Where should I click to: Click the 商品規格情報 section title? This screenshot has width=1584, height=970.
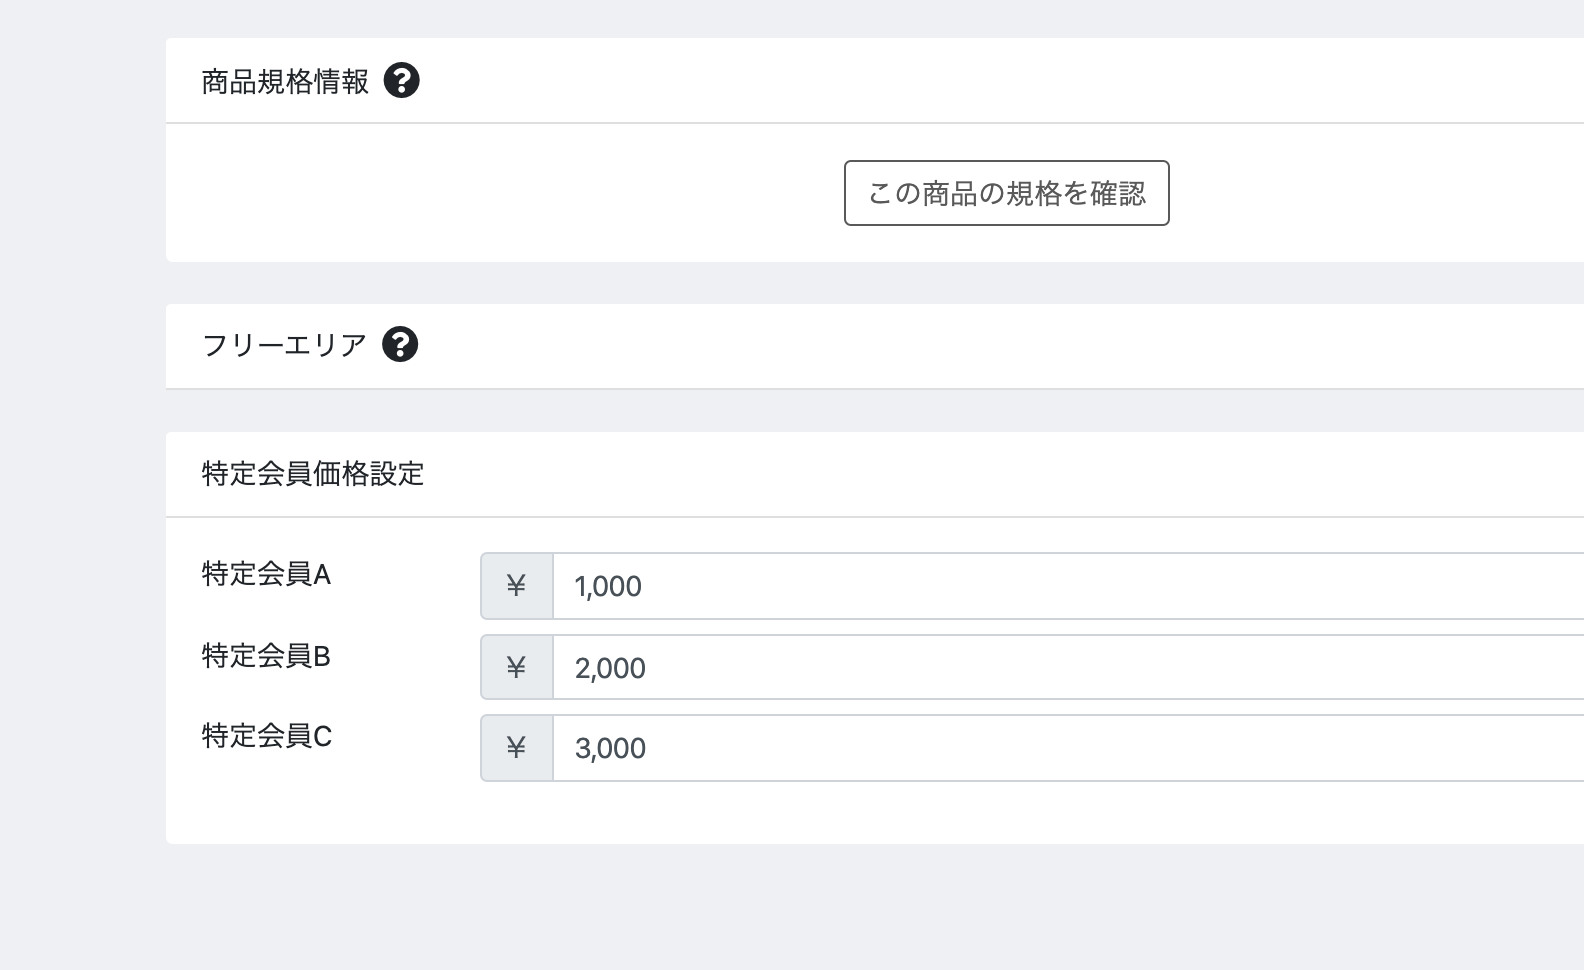[285, 81]
